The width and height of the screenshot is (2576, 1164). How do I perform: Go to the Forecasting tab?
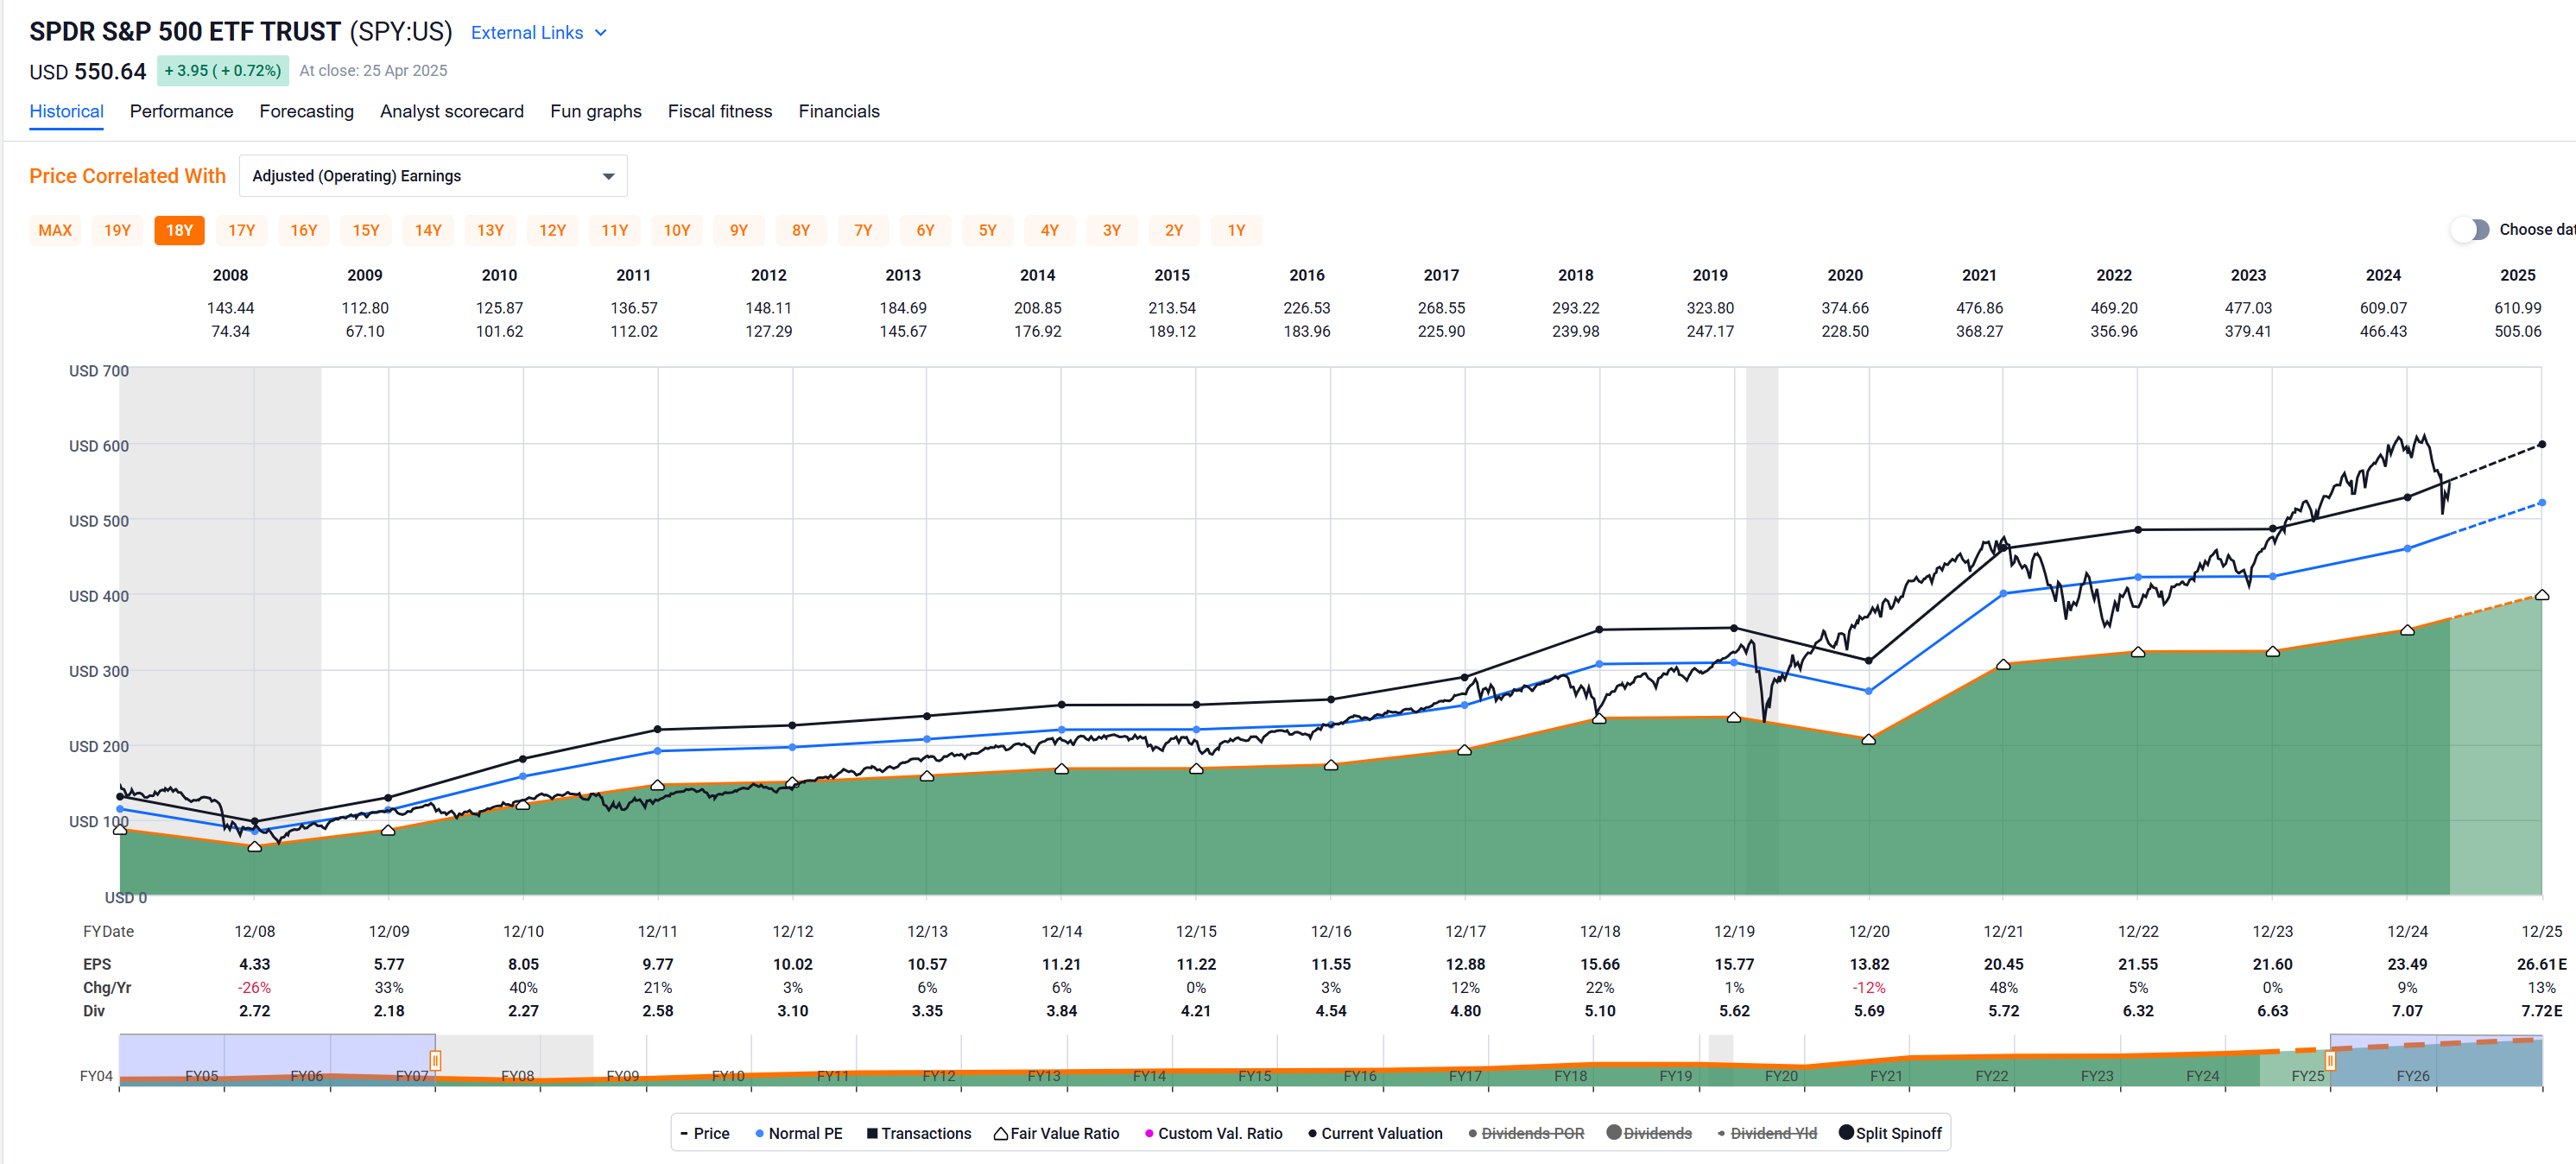click(x=306, y=111)
